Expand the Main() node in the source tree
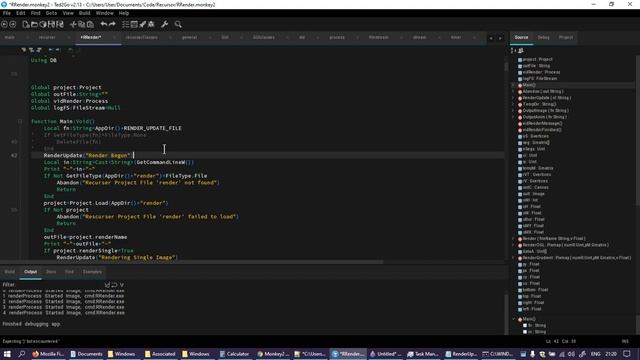 pyautogui.click(x=513, y=85)
